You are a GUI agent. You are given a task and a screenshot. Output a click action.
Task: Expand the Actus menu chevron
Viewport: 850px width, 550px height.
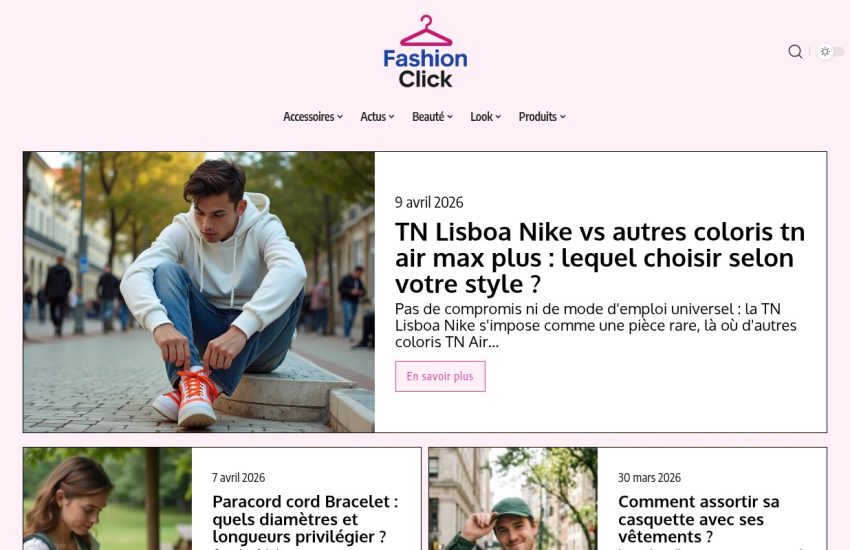pyautogui.click(x=391, y=117)
